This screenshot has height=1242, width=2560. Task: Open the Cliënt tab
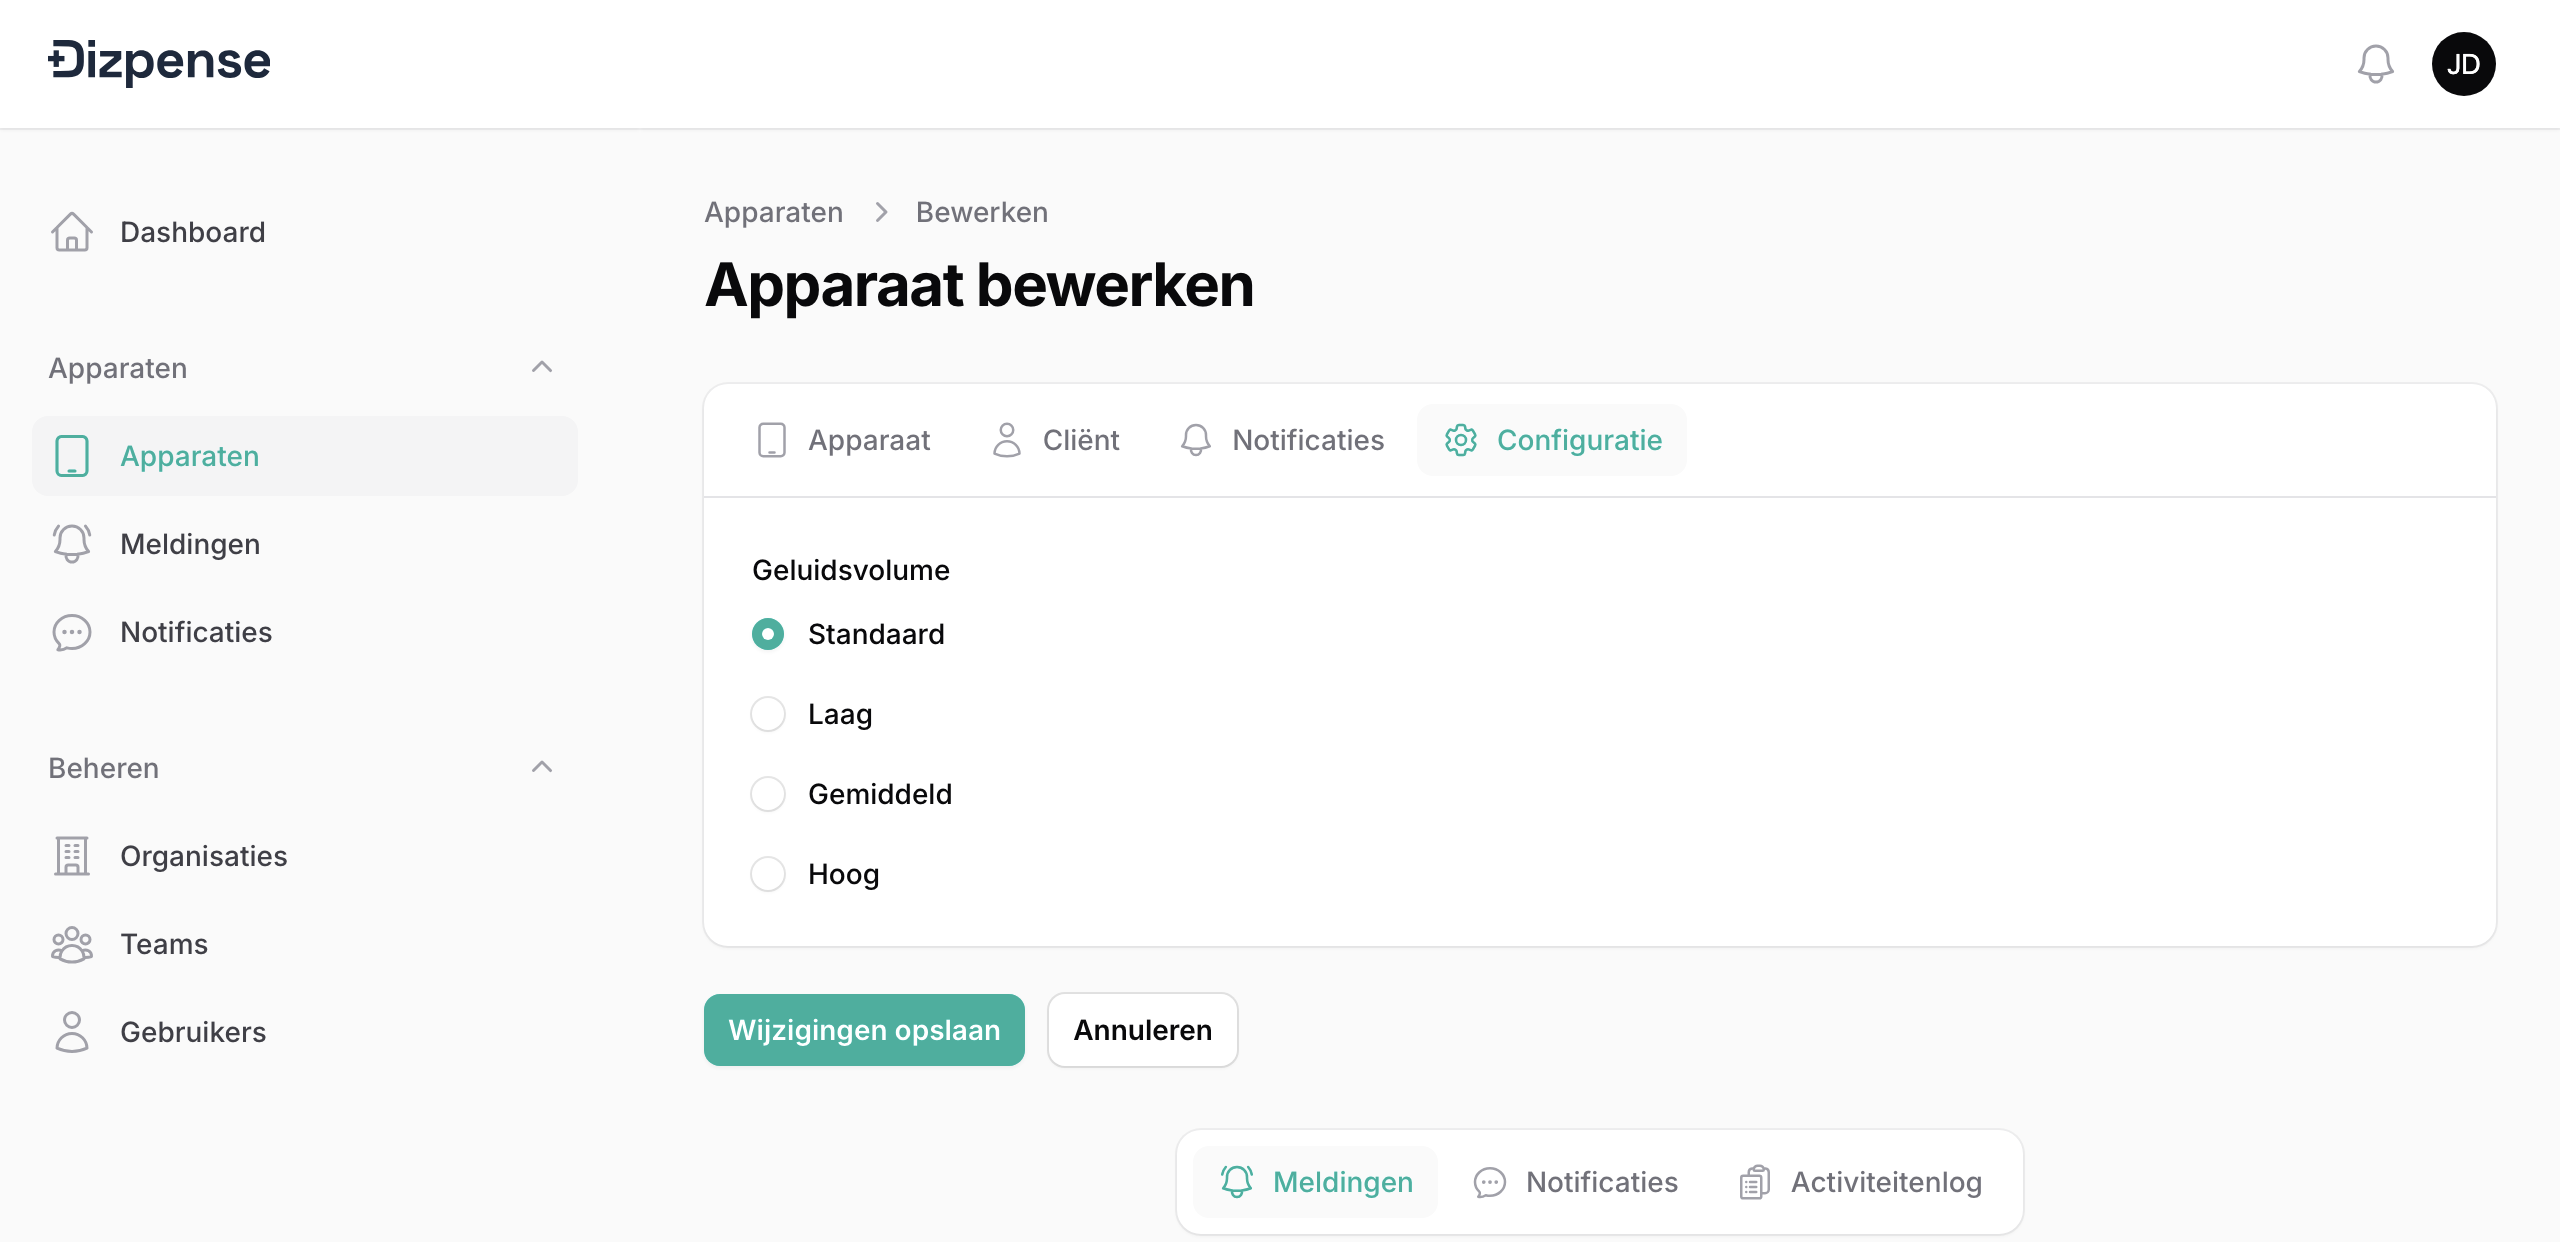point(1056,440)
